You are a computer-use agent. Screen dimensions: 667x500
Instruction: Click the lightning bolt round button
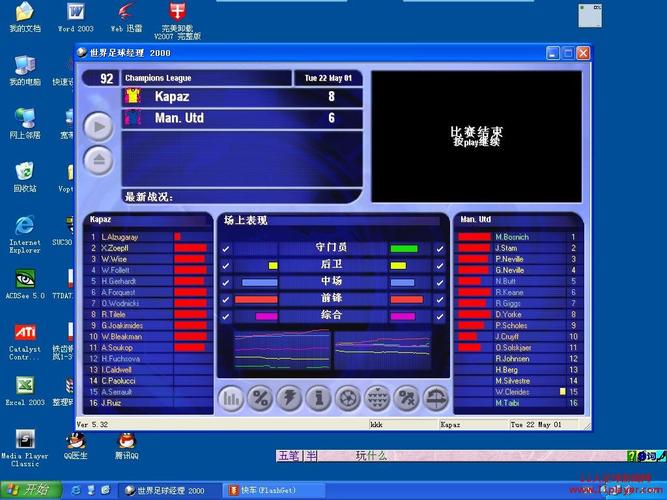290,399
